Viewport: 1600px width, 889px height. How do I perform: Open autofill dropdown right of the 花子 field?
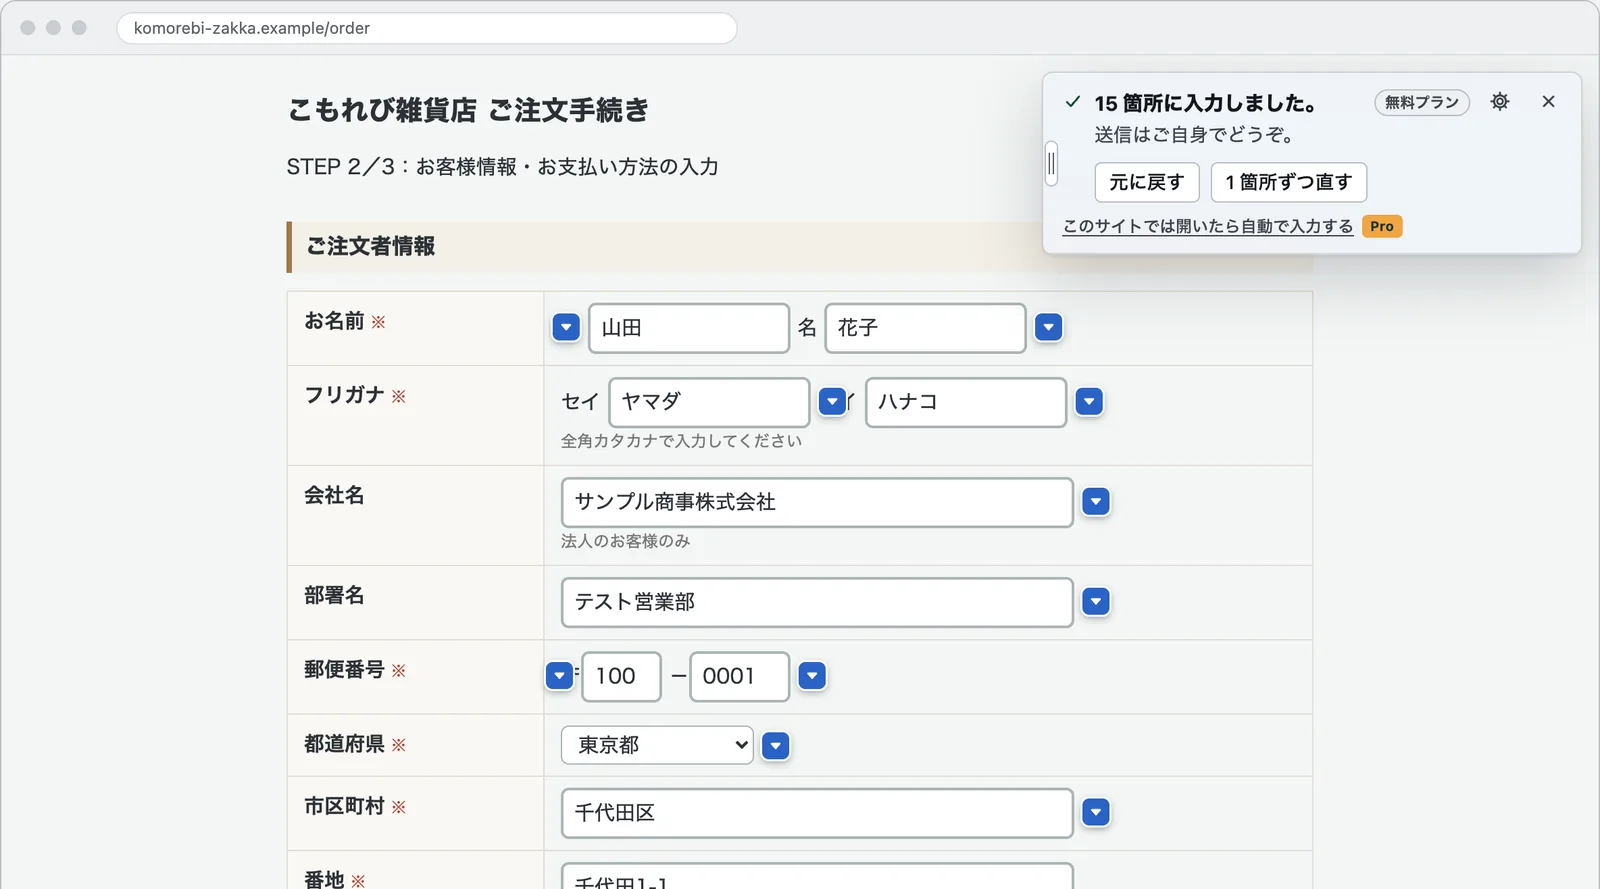1048,328
